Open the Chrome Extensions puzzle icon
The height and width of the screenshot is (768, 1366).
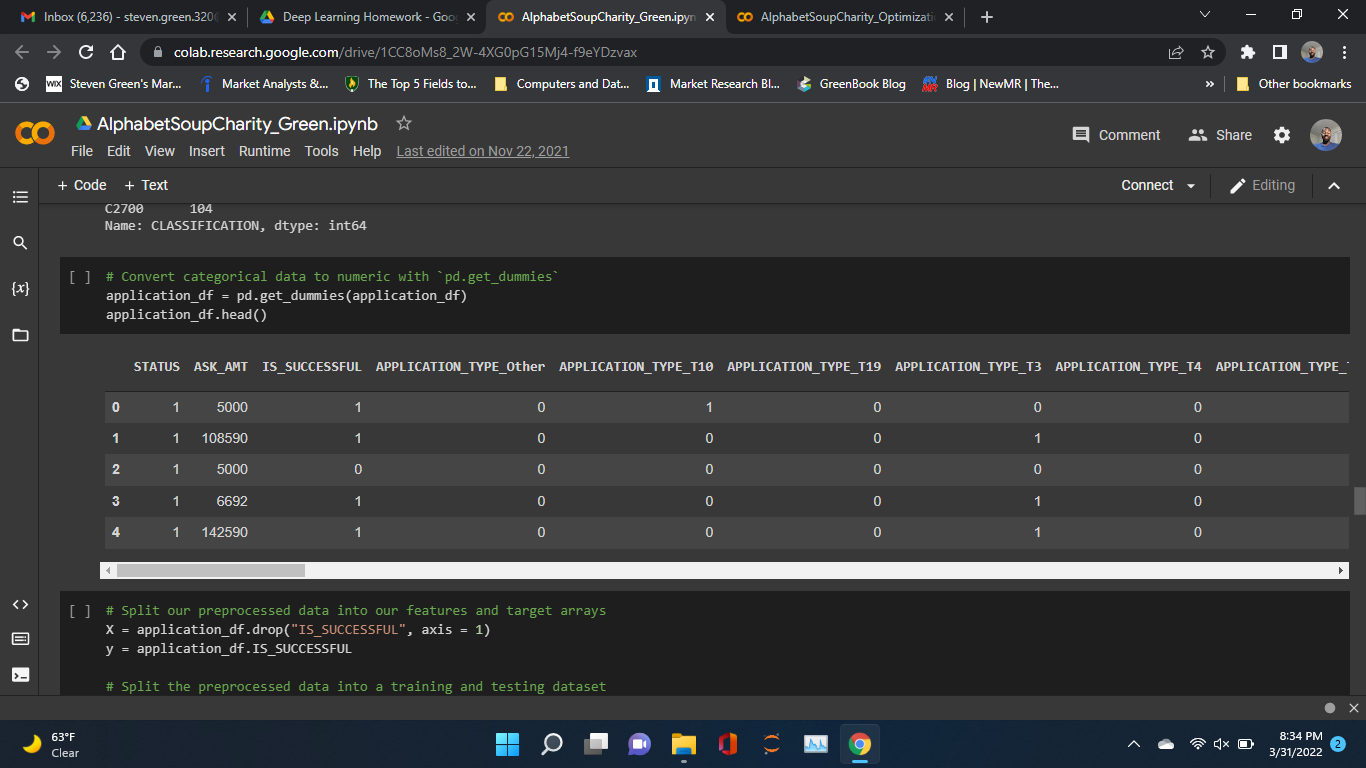click(1247, 52)
